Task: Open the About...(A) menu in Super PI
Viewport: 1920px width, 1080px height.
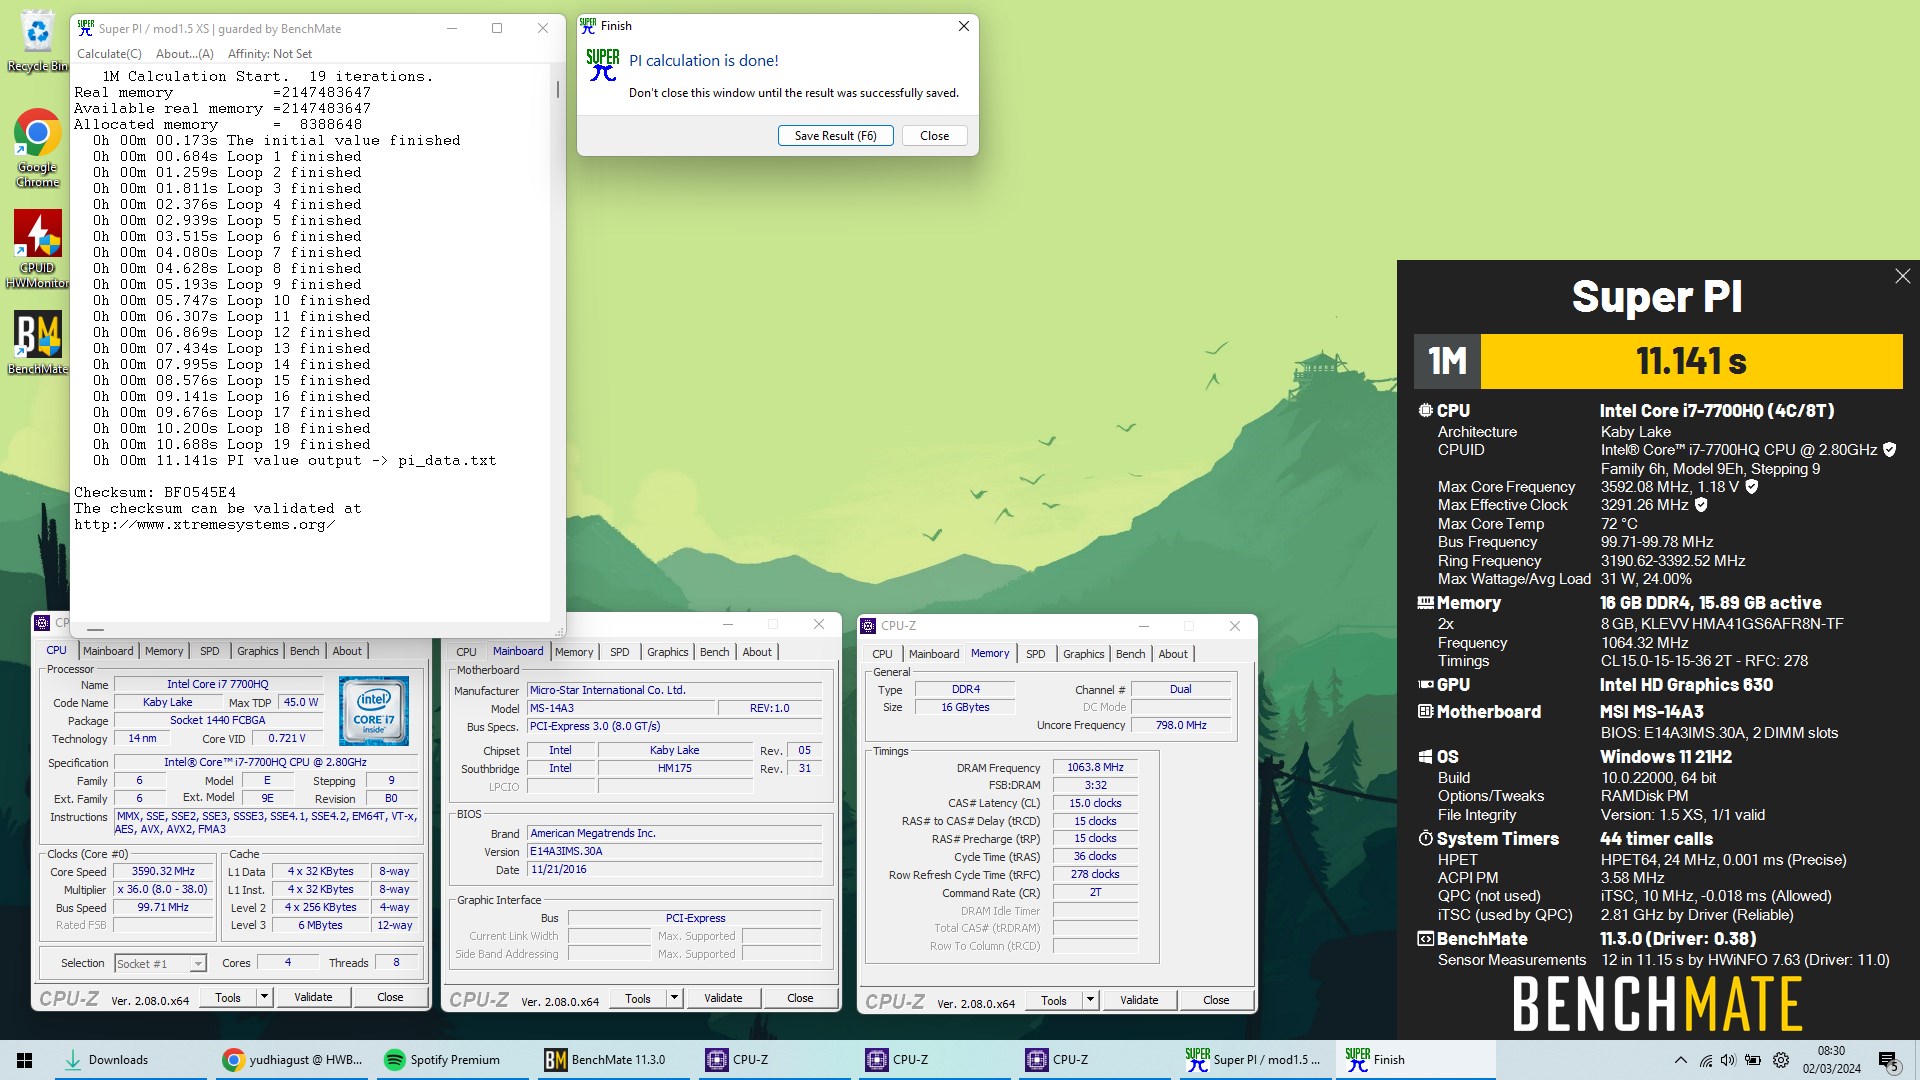Action: tap(185, 54)
